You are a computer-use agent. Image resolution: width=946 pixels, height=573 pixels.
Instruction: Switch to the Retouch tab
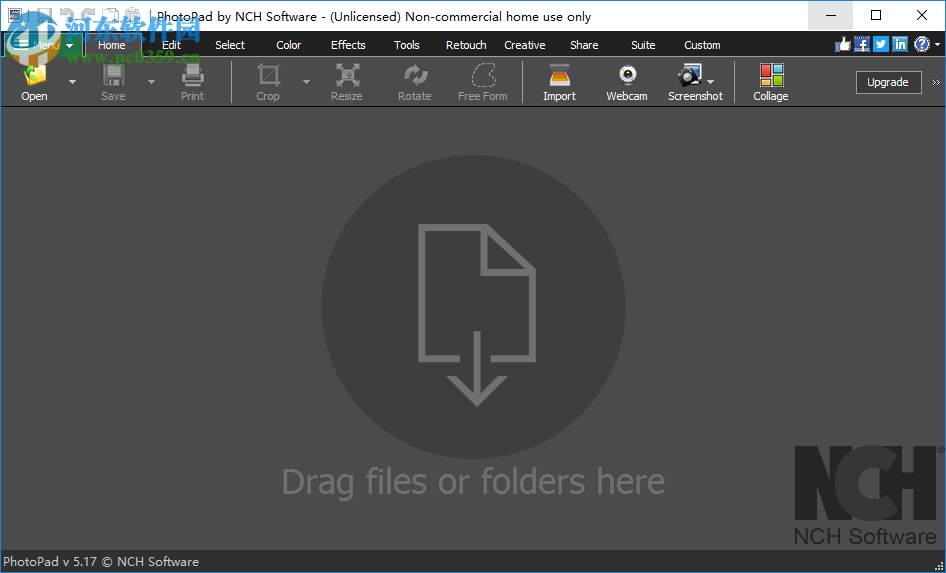coord(466,45)
